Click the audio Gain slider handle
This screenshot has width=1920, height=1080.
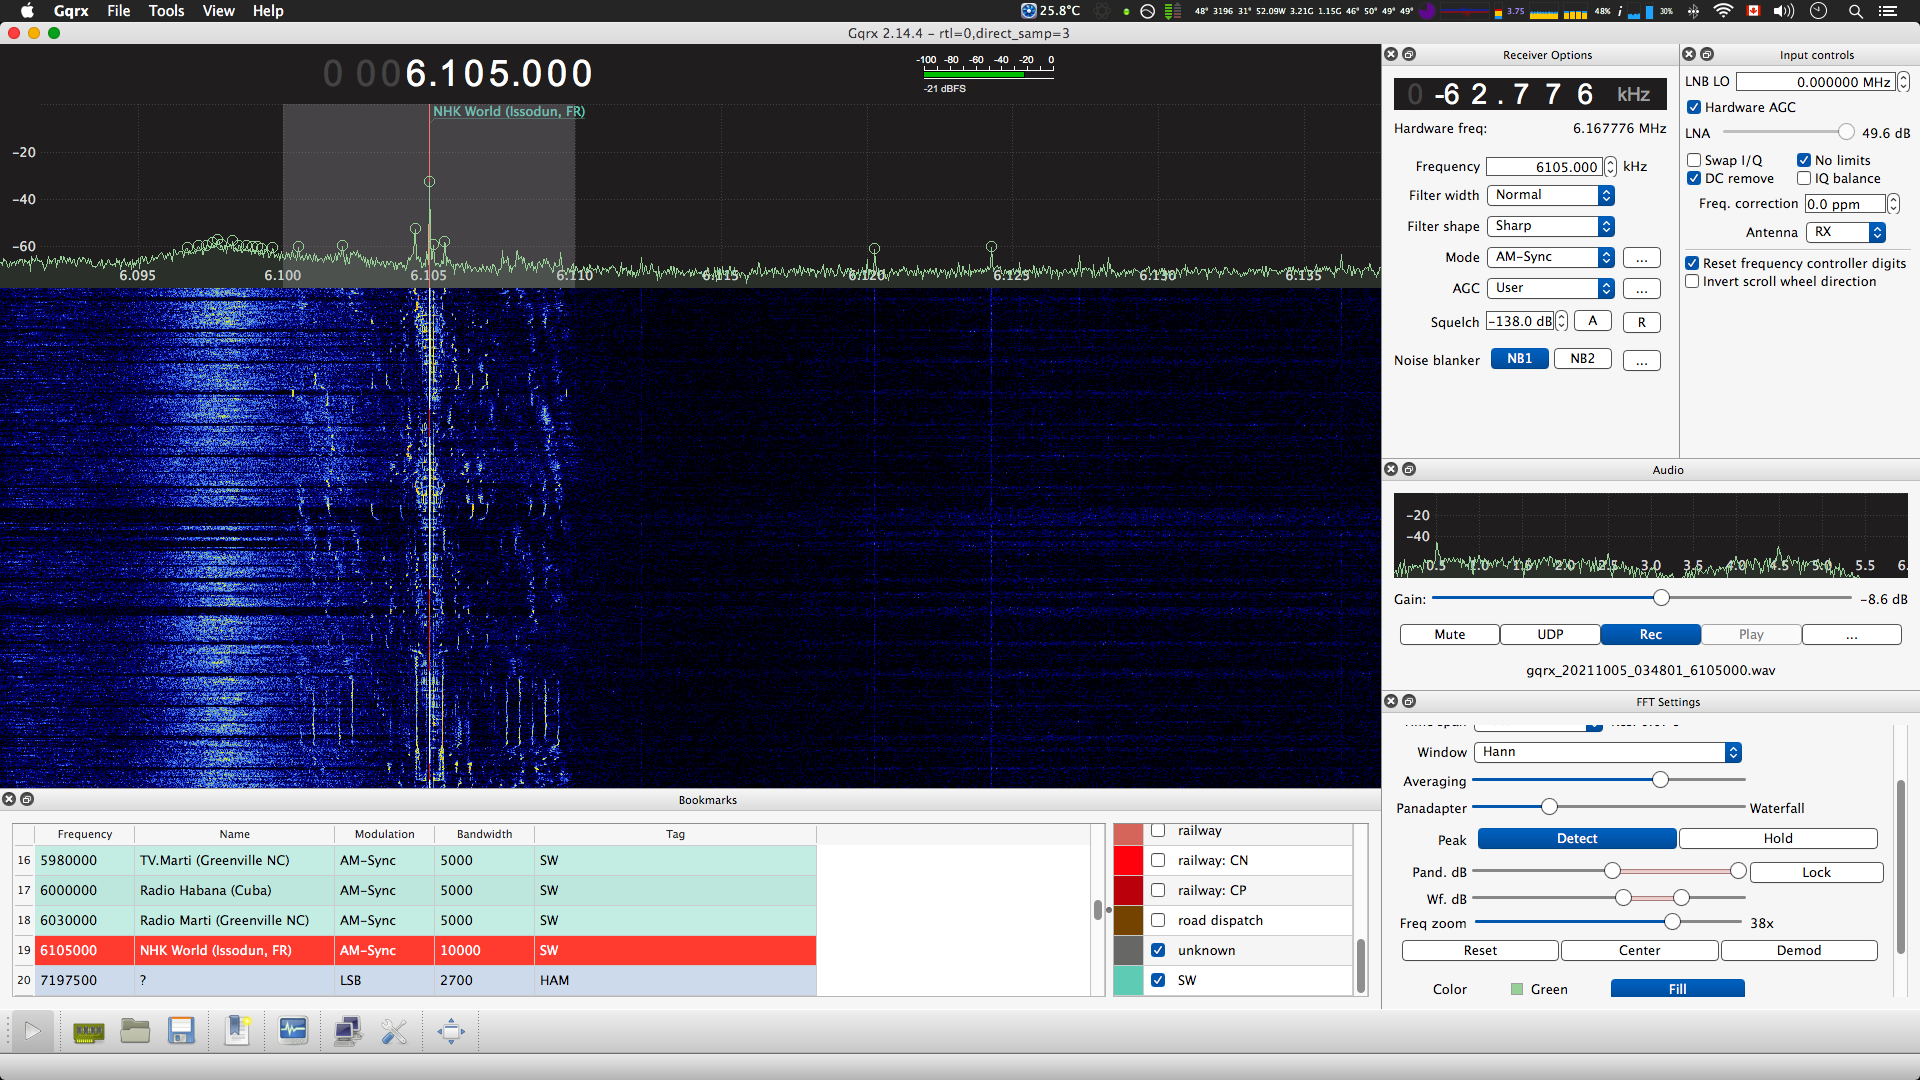point(1661,598)
